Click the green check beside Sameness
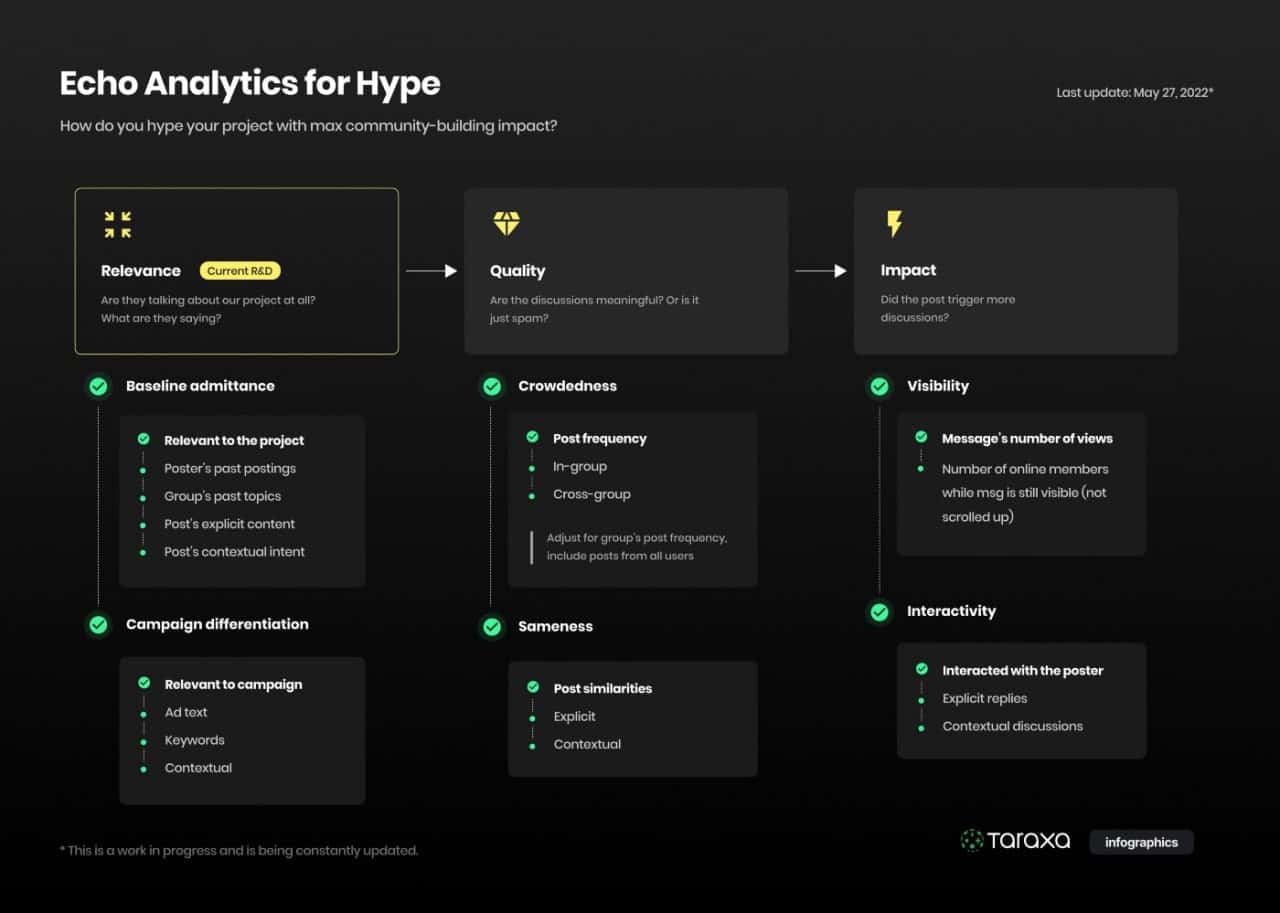This screenshot has width=1280, height=913. point(491,626)
